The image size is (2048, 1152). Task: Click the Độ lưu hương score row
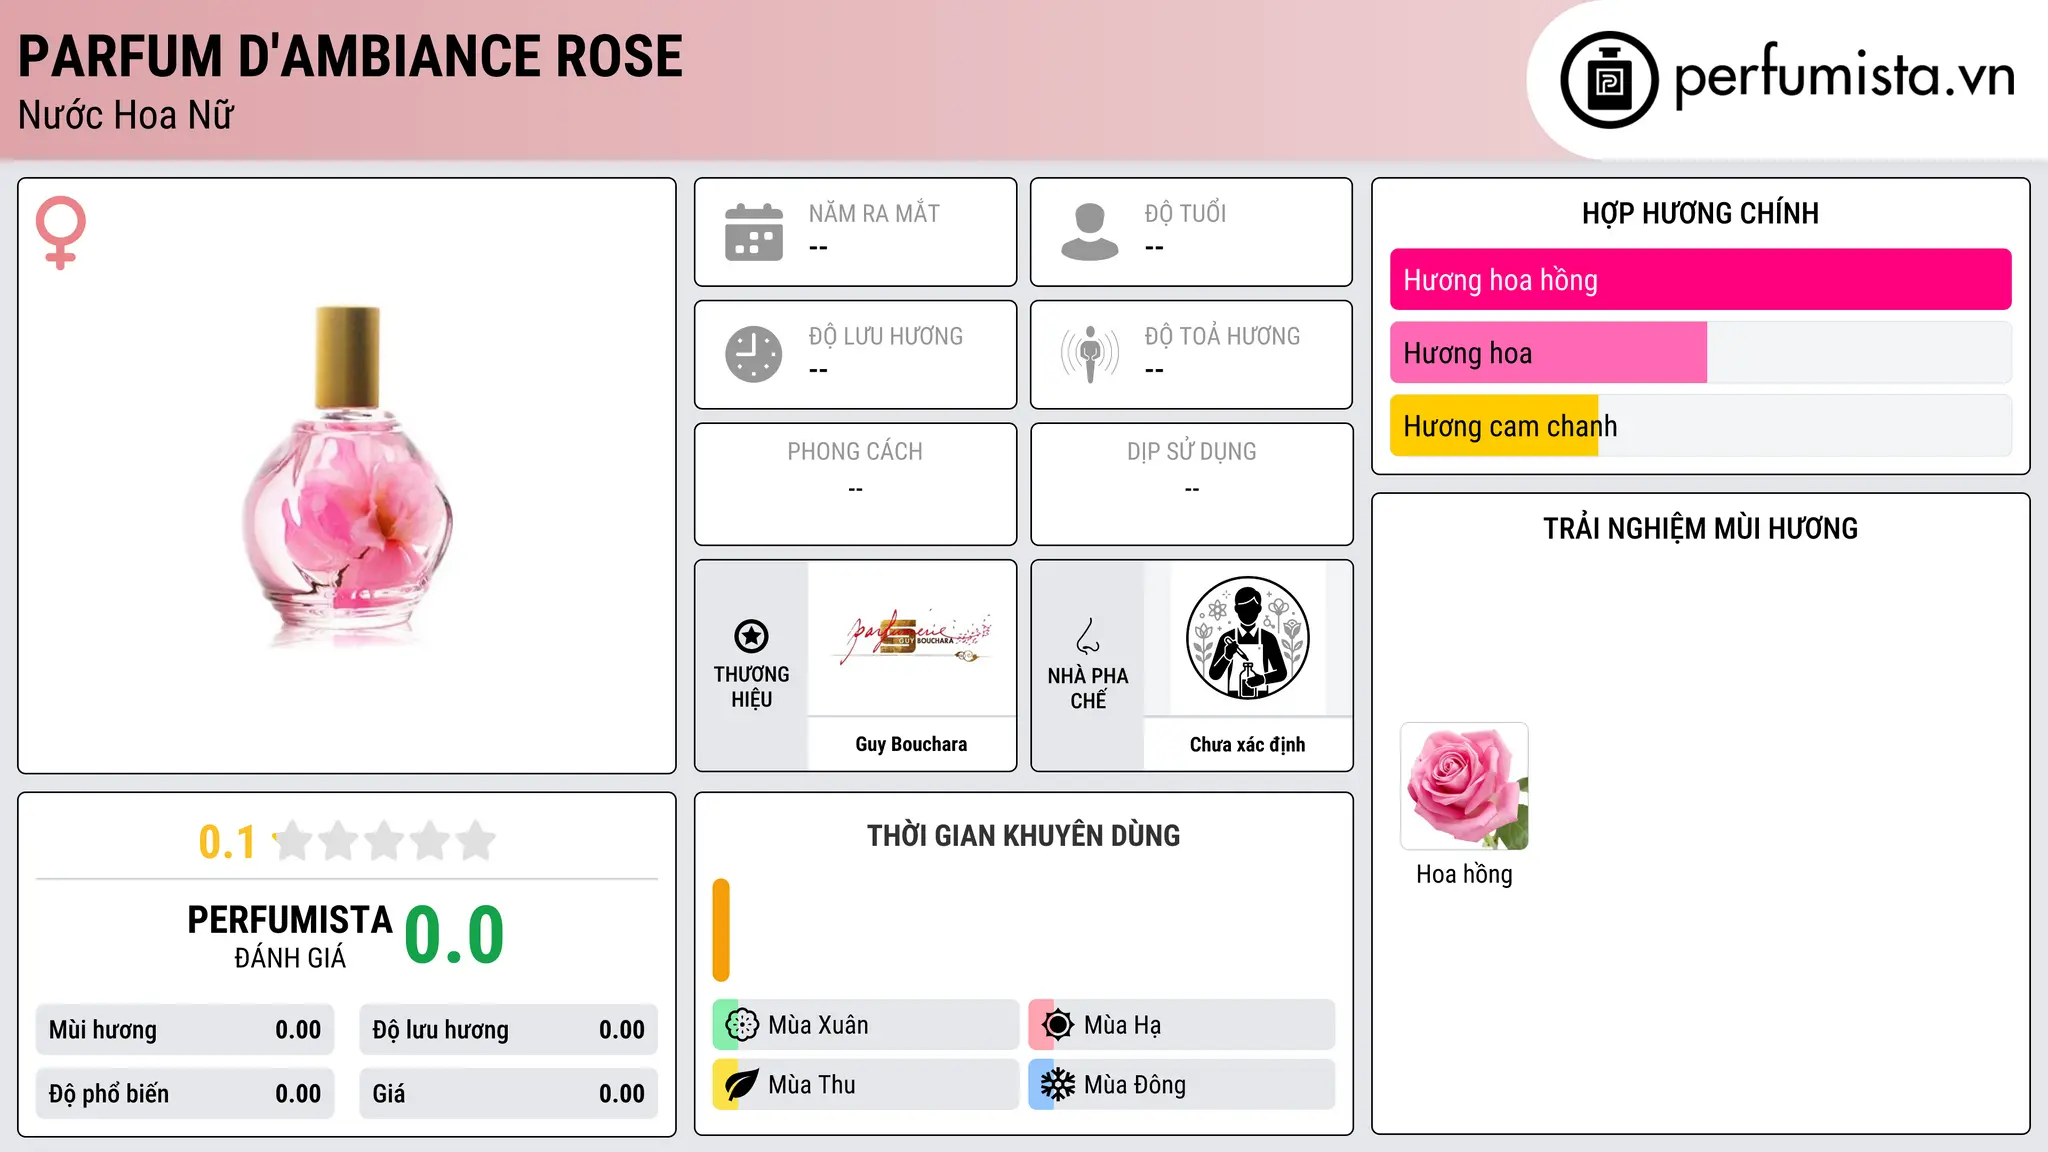tap(508, 1030)
